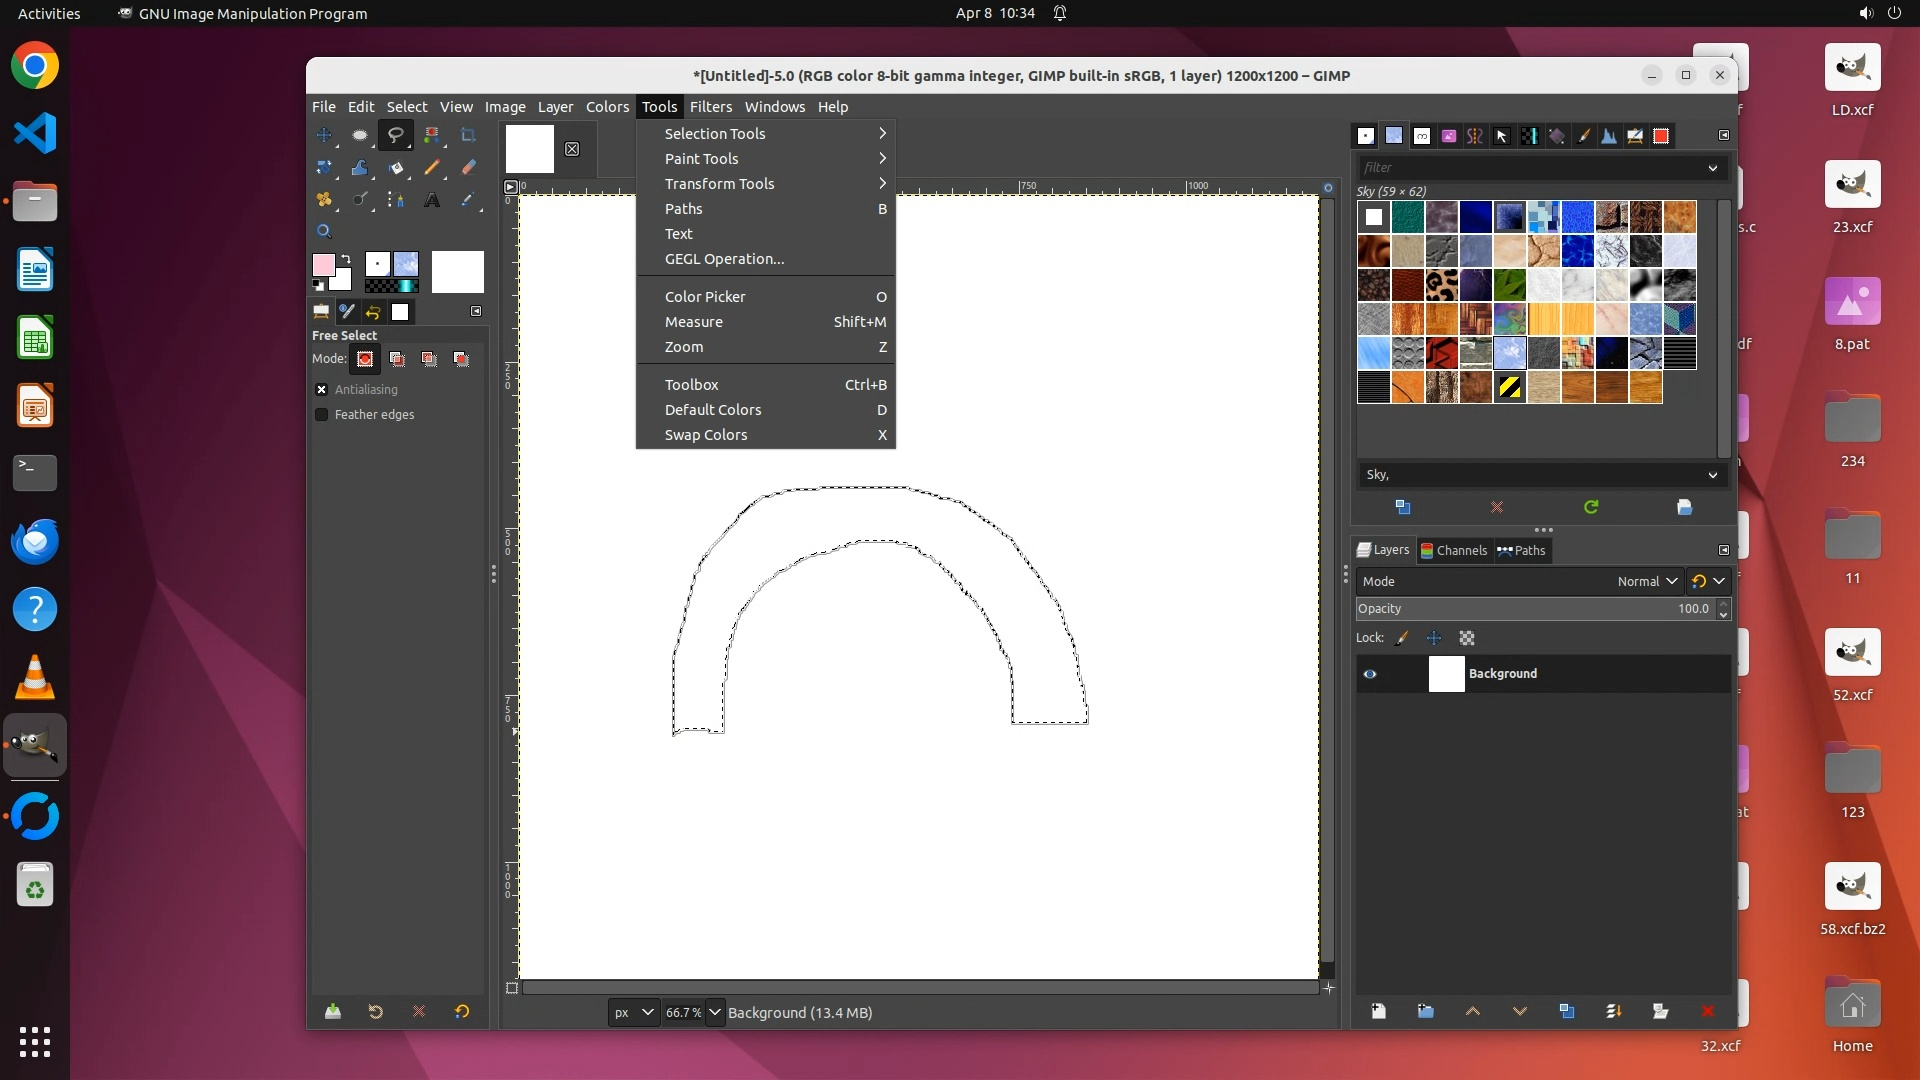This screenshot has height=1080, width=1920.
Task: Open the layer Mode Normal dropdown
Action: tap(1647, 581)
